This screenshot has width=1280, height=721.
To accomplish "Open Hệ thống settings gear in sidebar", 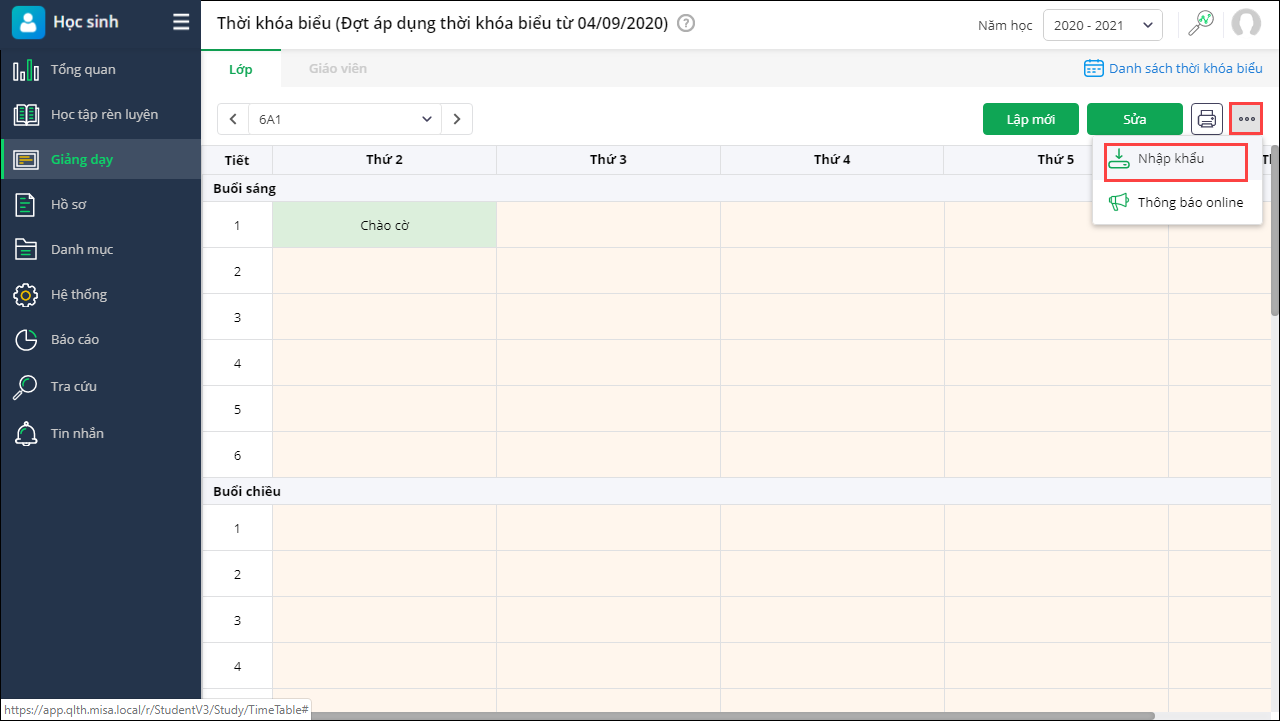I will (x=26, y=295).
